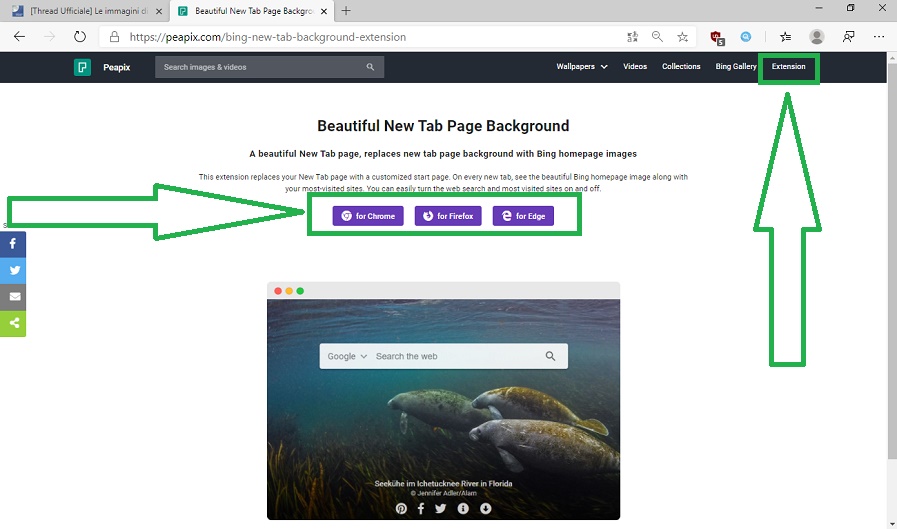Image resolution: width=897 pixels, height=529 pixels.
Task: Click the green share icon in side bar
Action: pyautogui.click(x=13, y=323)
